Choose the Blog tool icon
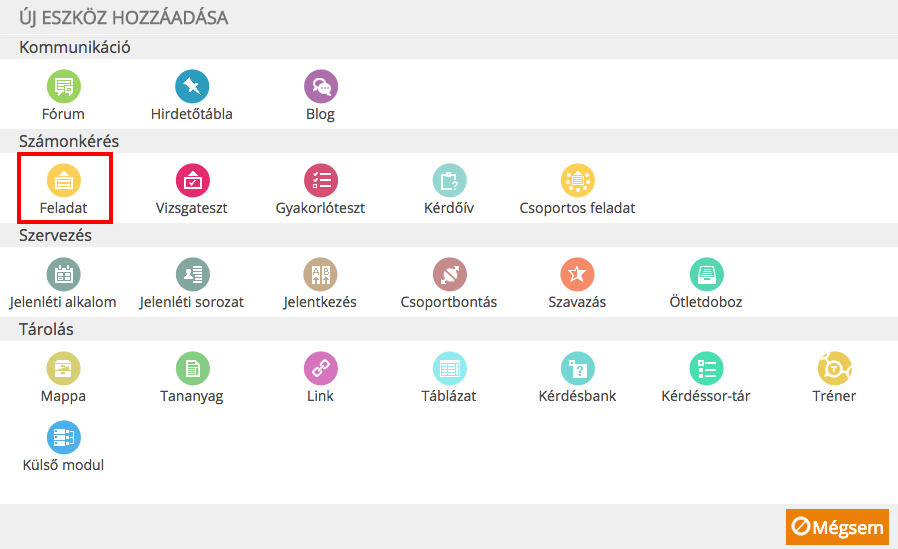 click(x=321, y=86)
